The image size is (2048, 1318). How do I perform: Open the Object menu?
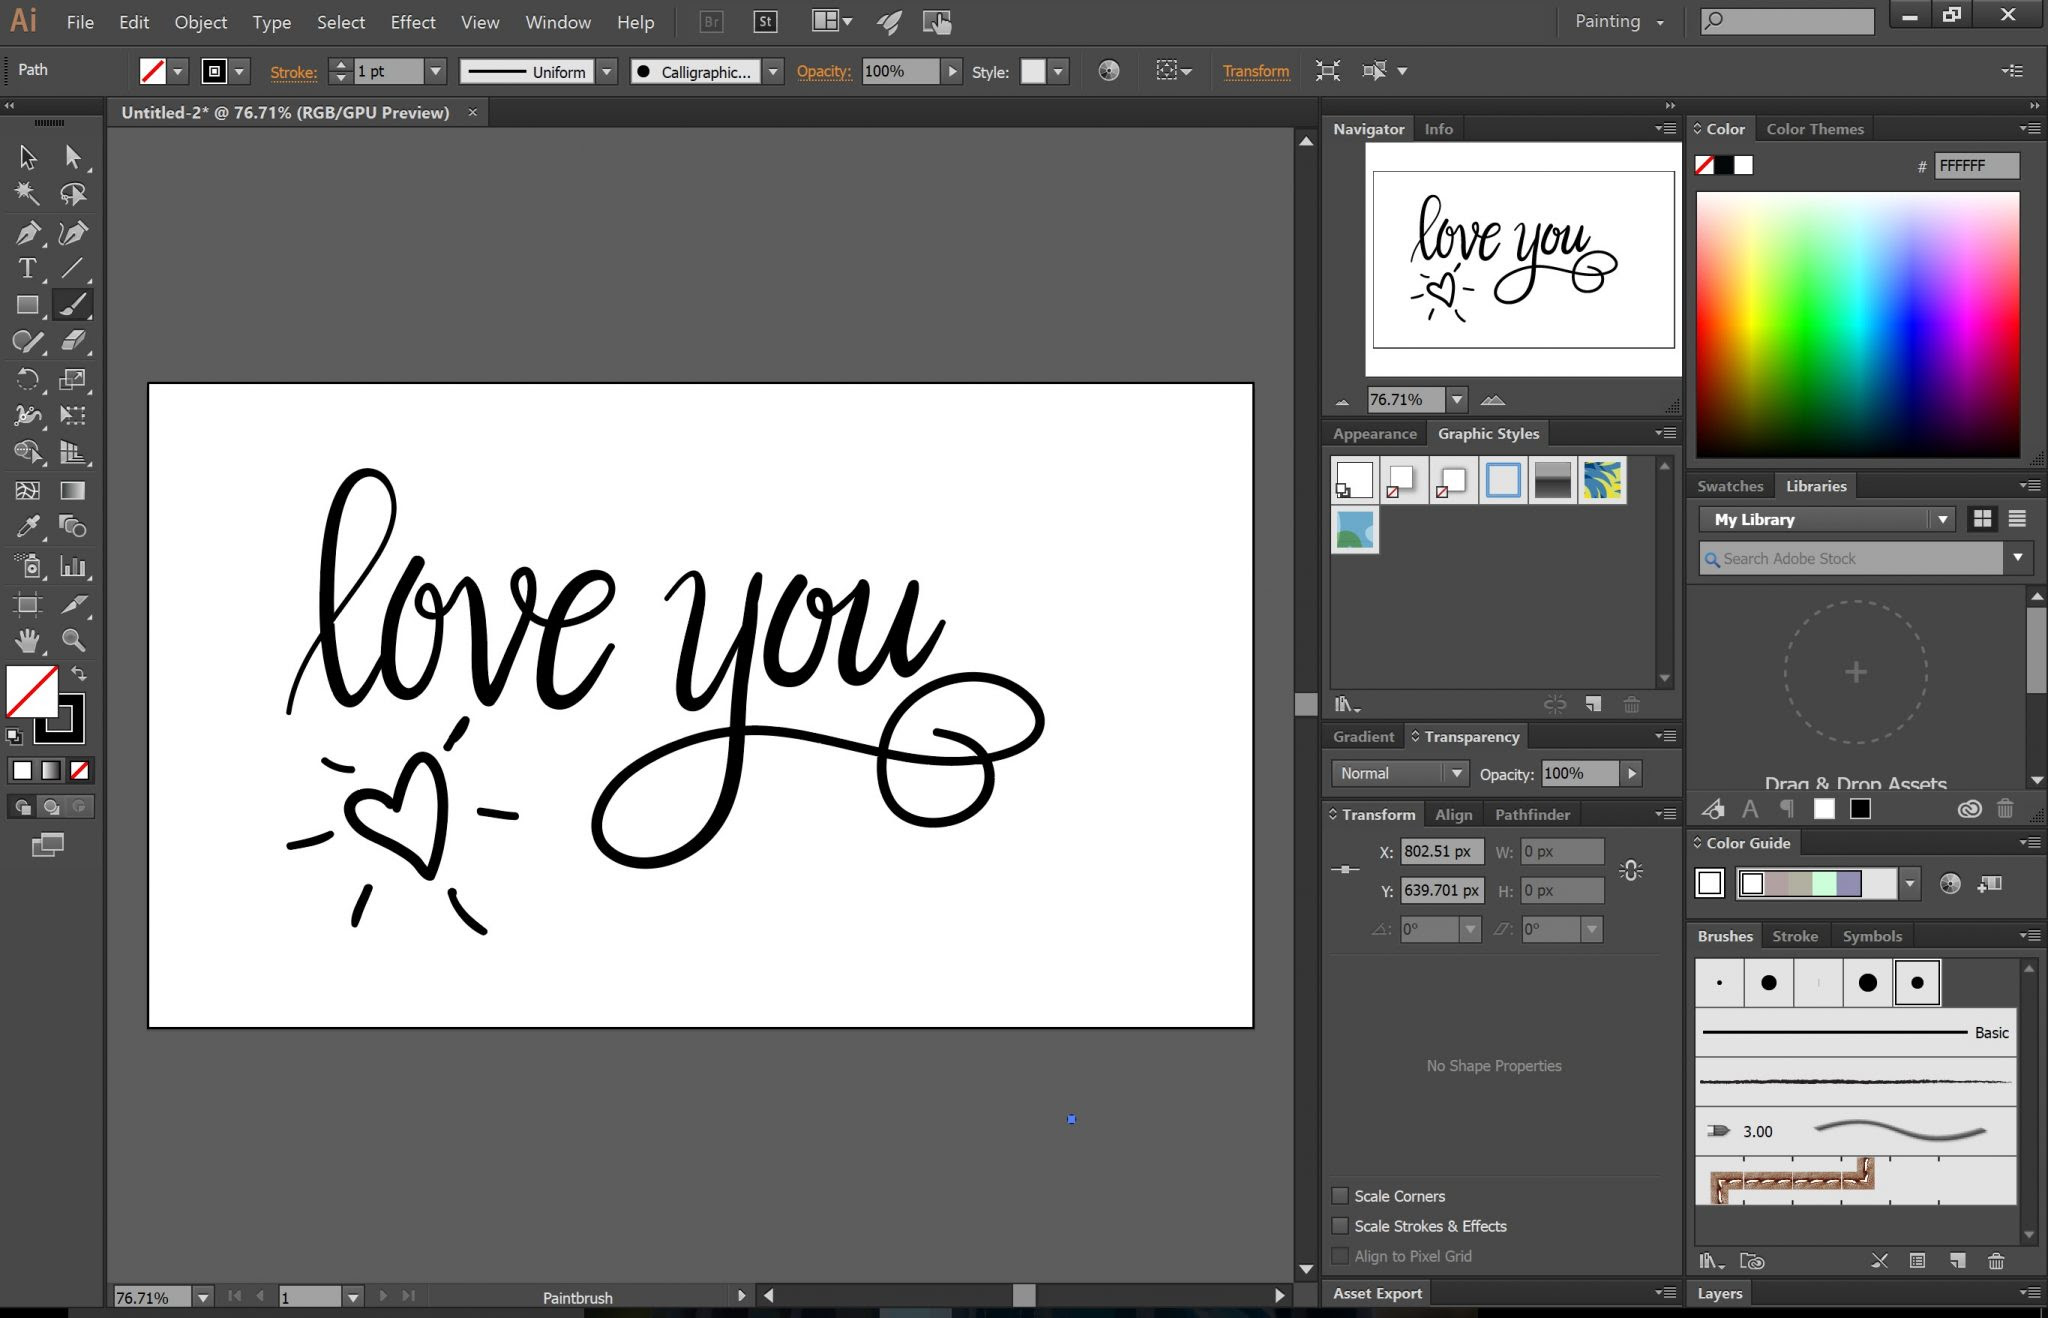pos(200,22)
